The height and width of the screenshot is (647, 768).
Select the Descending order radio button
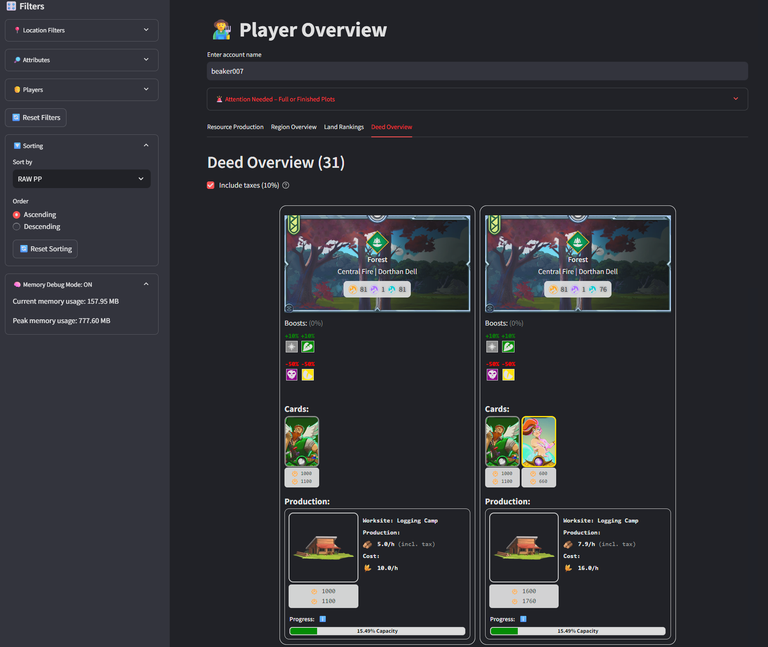click(x=17, y=227)
